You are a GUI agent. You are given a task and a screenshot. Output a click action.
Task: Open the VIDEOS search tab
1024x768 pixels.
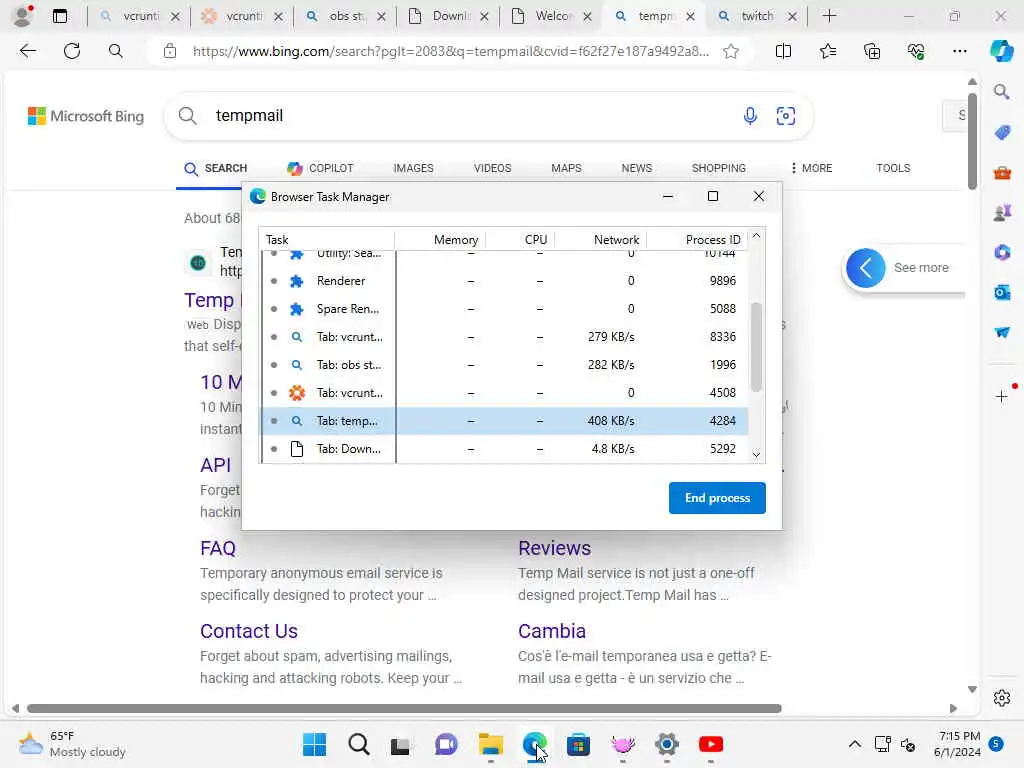(492, 168)
